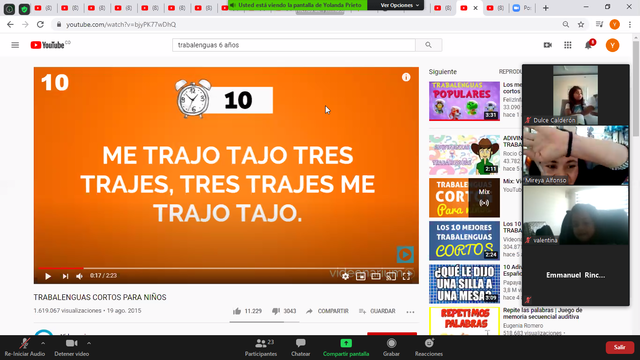This screenshot has width=640, height=360.
Task: Dislike the video with thumbs down
Action: click(x=284, y=311)
